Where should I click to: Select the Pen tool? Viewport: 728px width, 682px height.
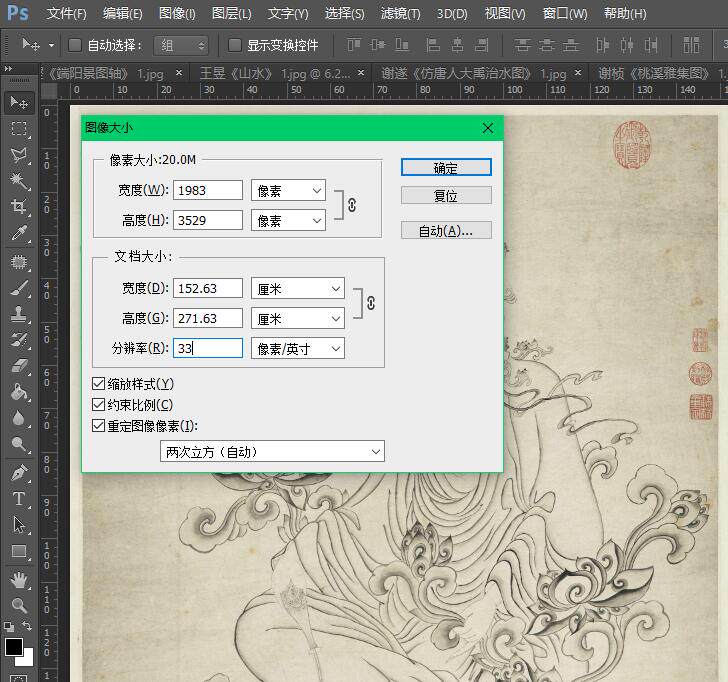coord(19,473)
